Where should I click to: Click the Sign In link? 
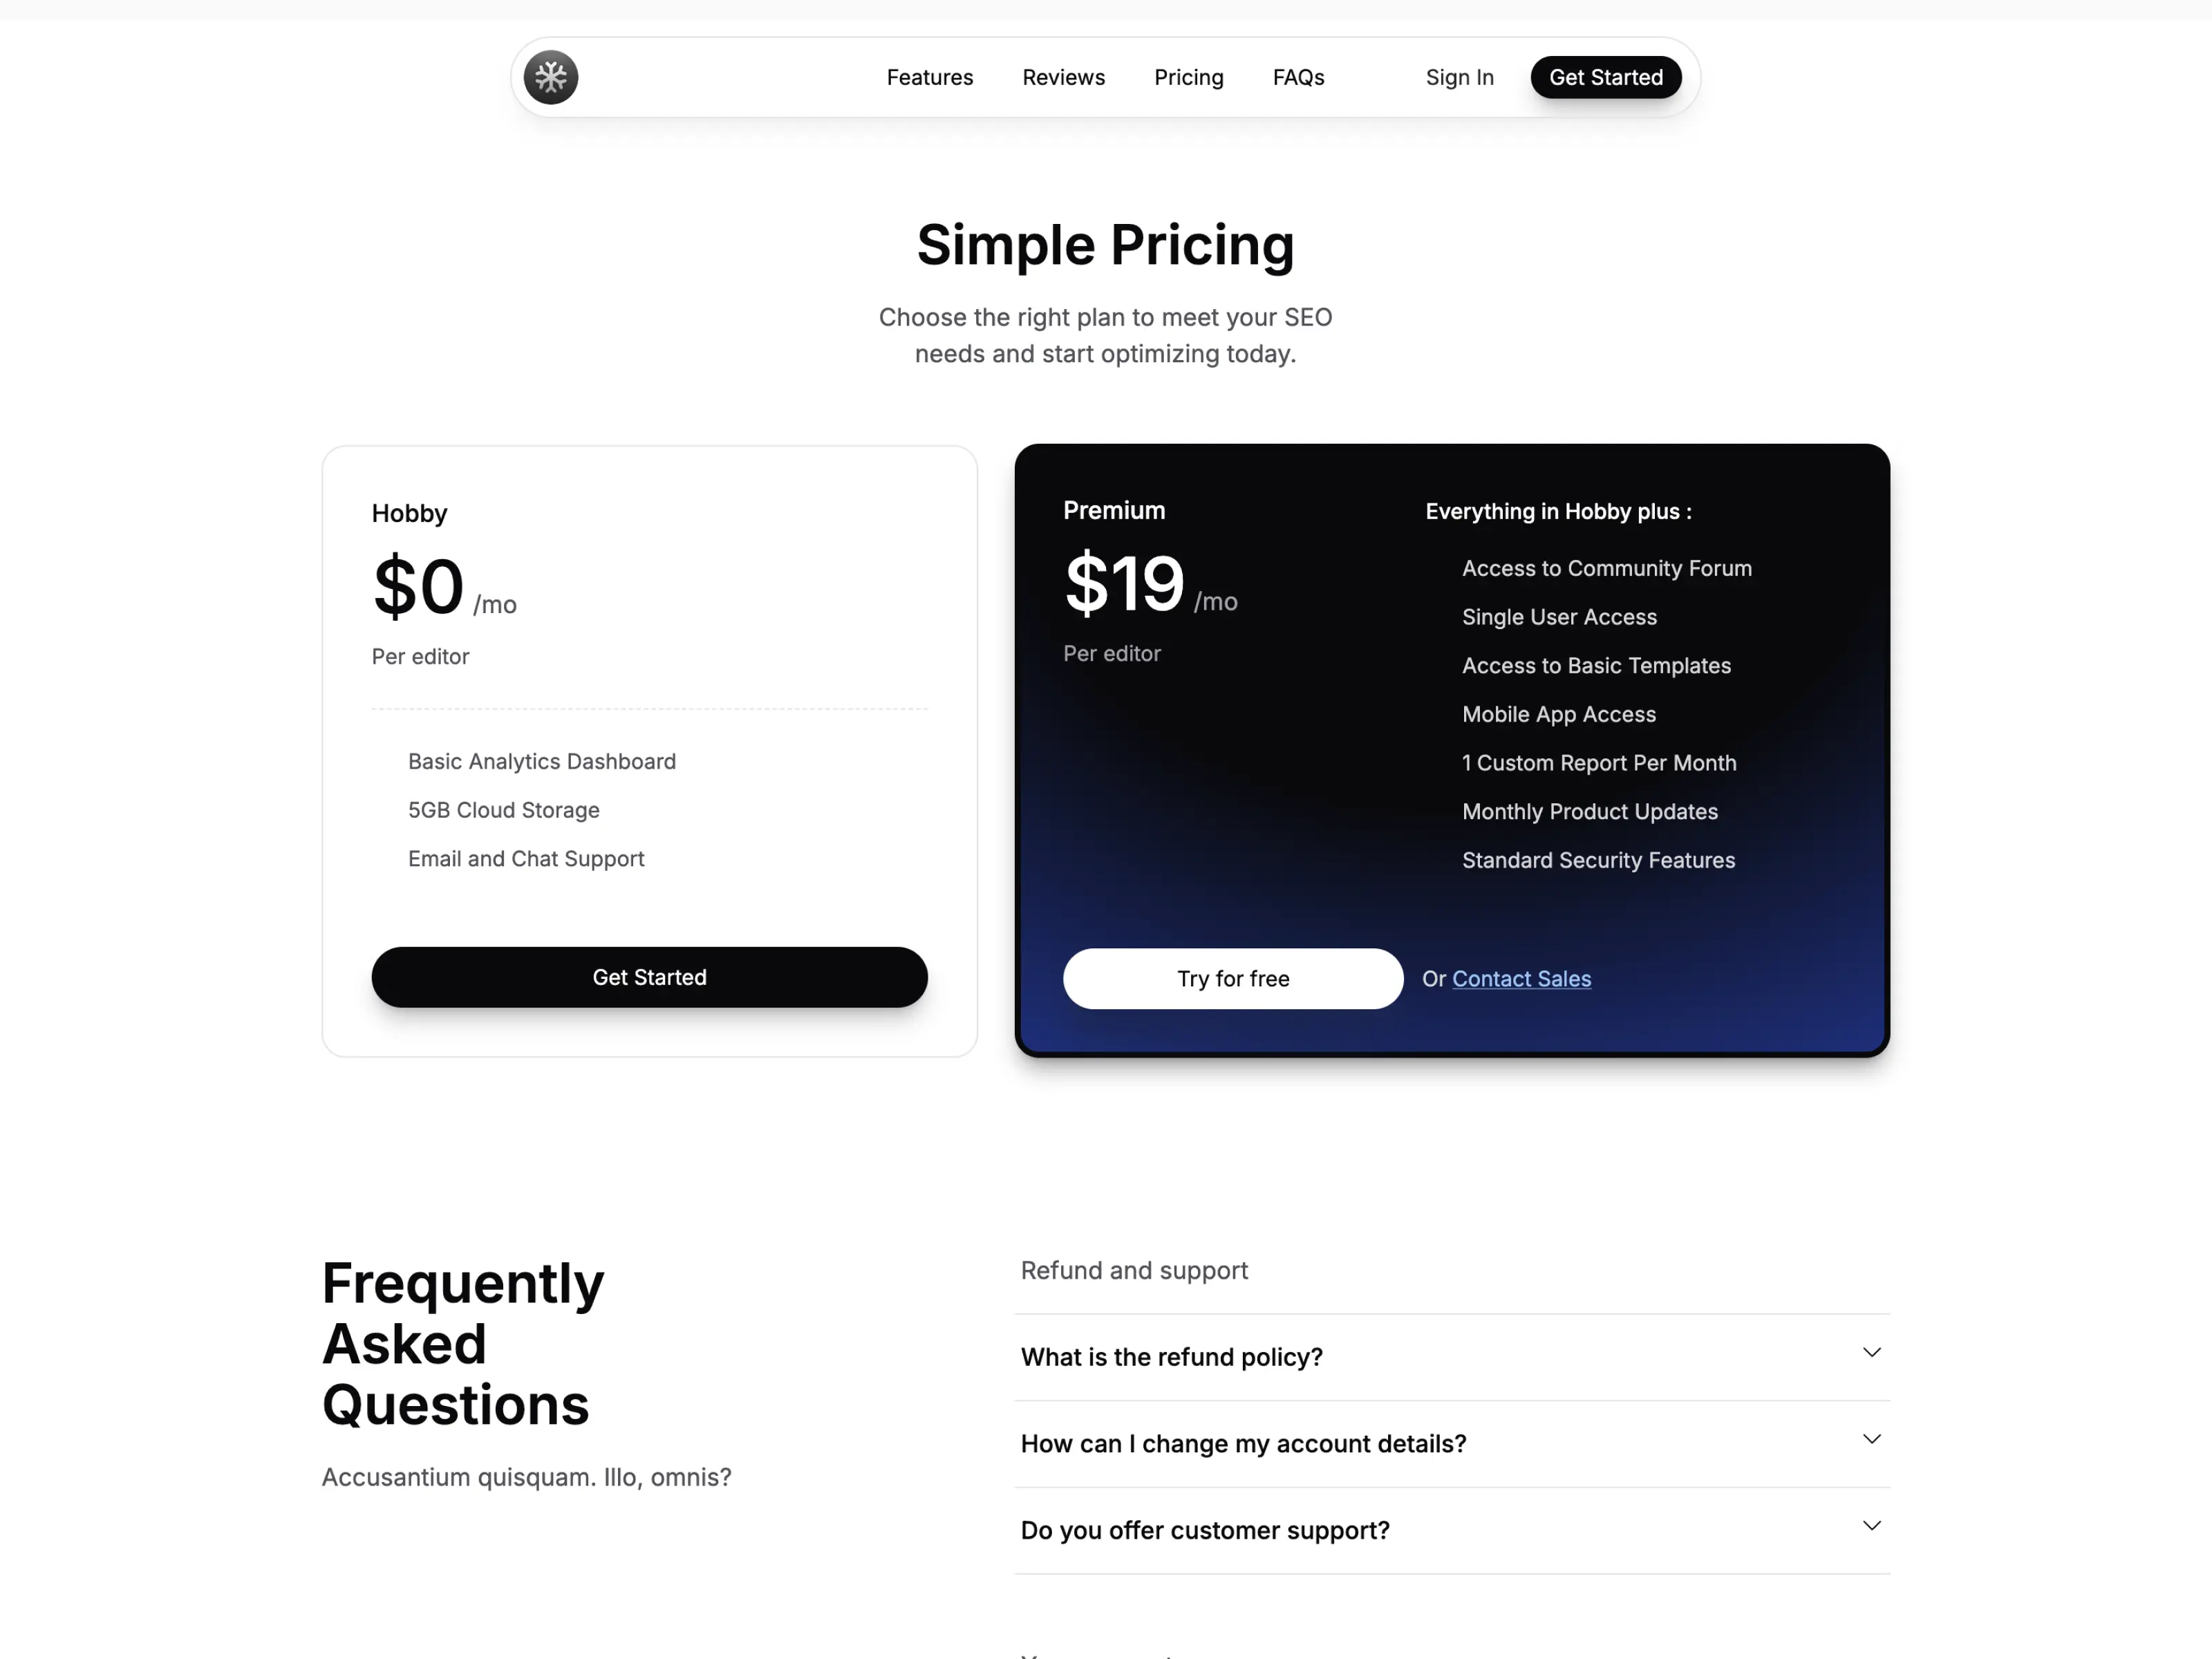pyautogui.click(x=1459, y=77)
